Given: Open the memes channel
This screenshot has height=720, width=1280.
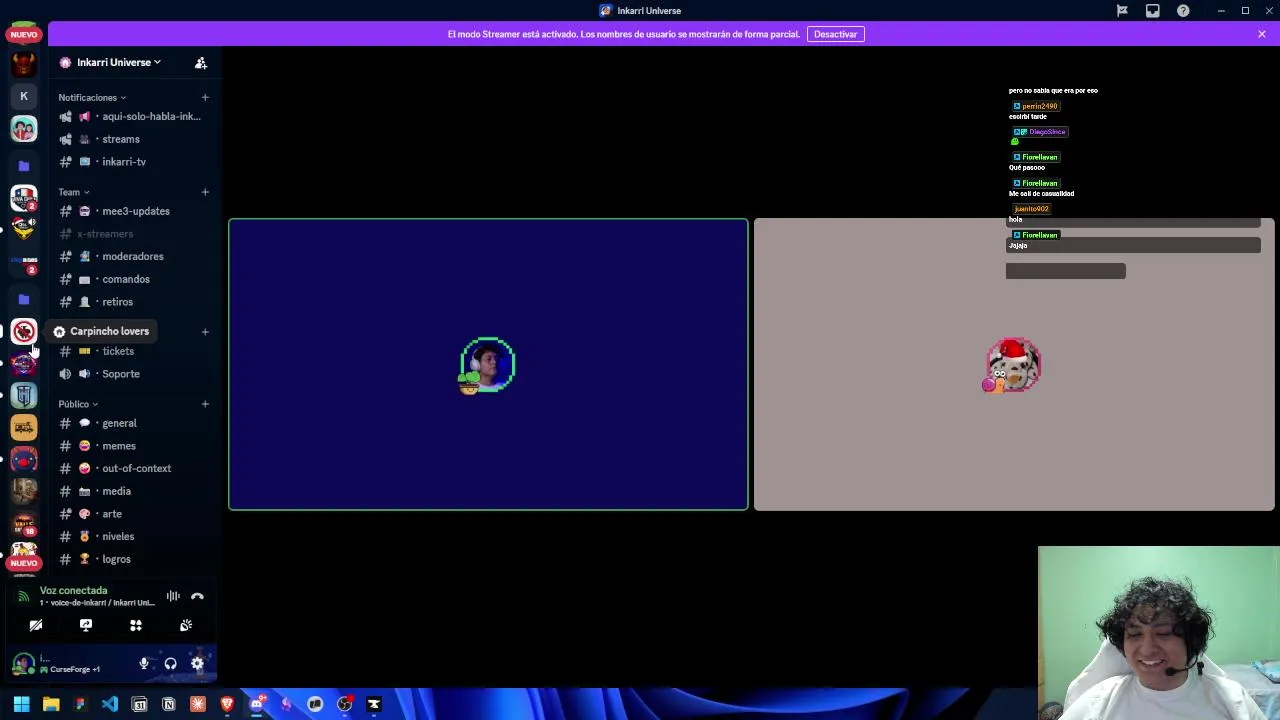Looking at the screenshot, I should click(132, 446).
